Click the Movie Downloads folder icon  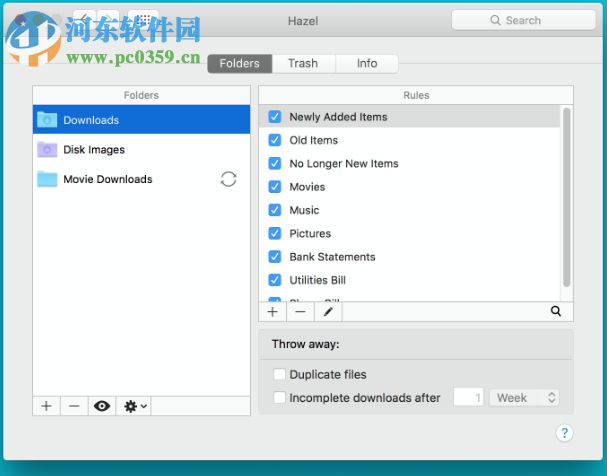(47, 179)
